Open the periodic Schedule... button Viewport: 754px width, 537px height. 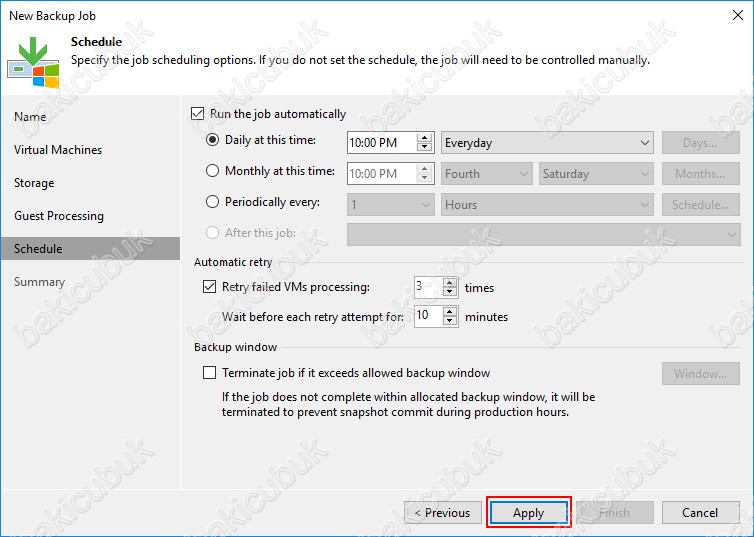point(701,205)
